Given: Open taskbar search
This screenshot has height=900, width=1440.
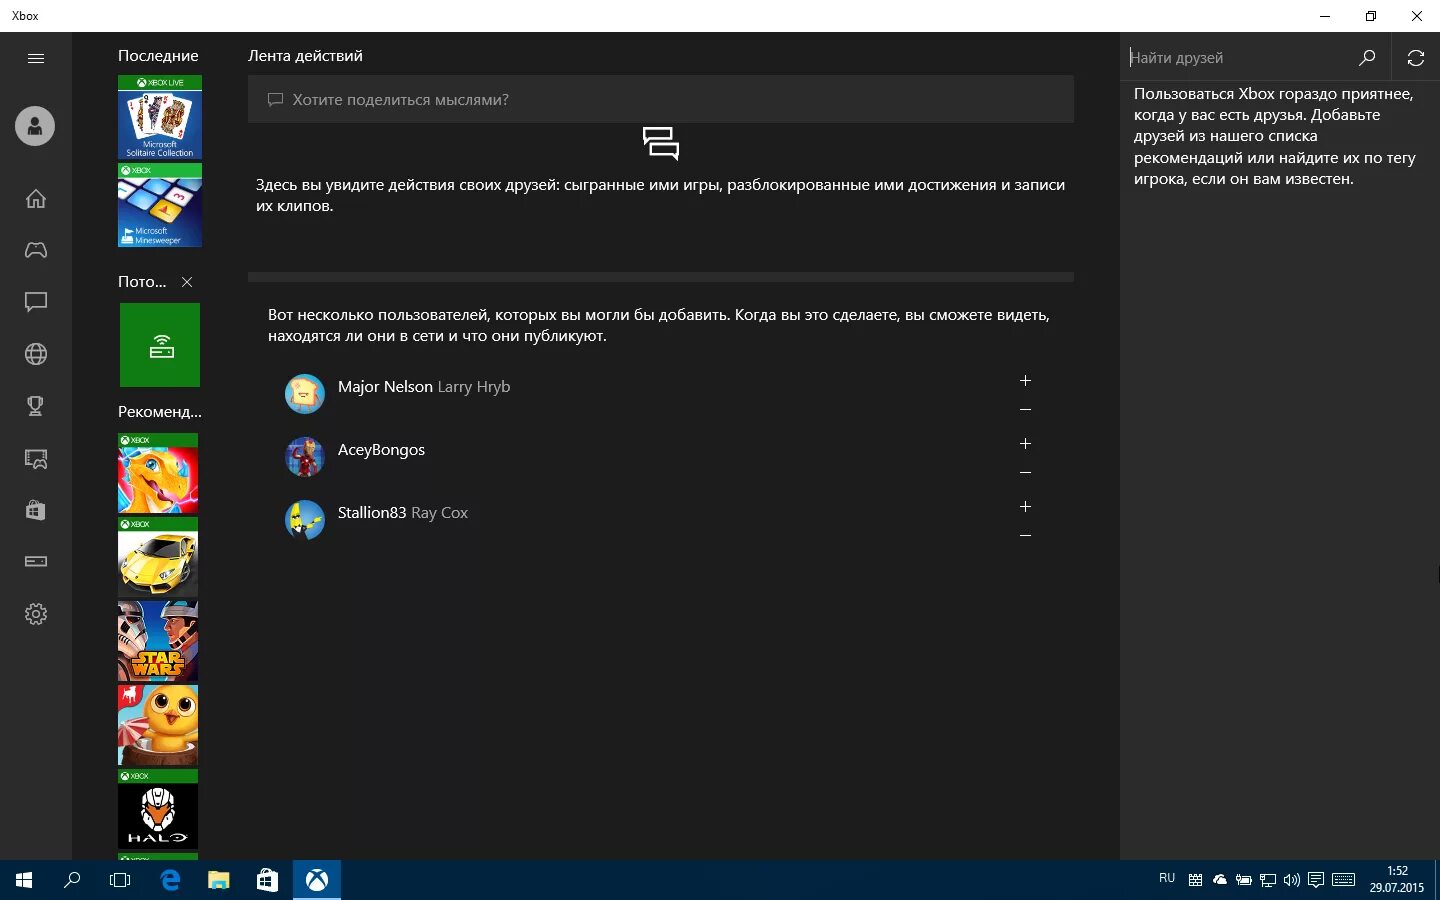Looking at the screenshot, I should click(x=72, y=880).
